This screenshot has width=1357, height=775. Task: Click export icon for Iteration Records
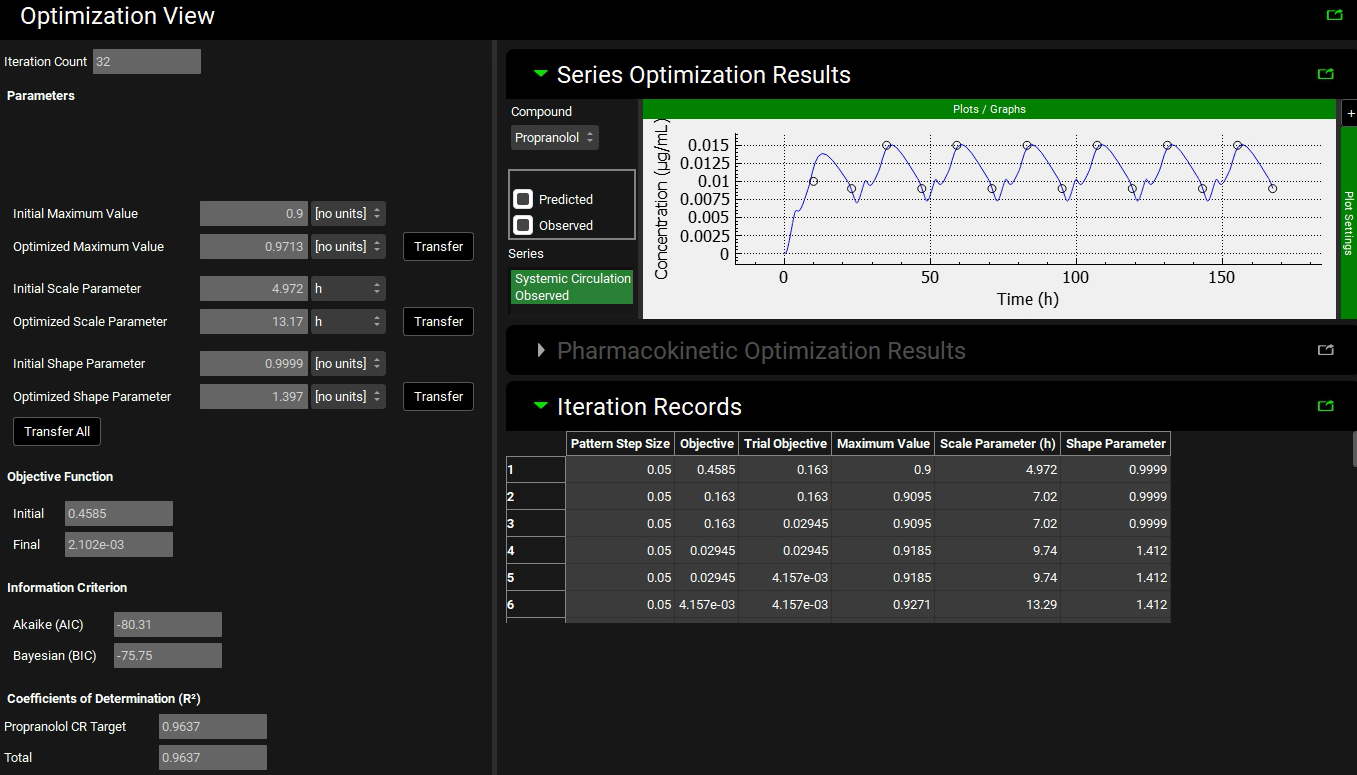click(1326, 406)
